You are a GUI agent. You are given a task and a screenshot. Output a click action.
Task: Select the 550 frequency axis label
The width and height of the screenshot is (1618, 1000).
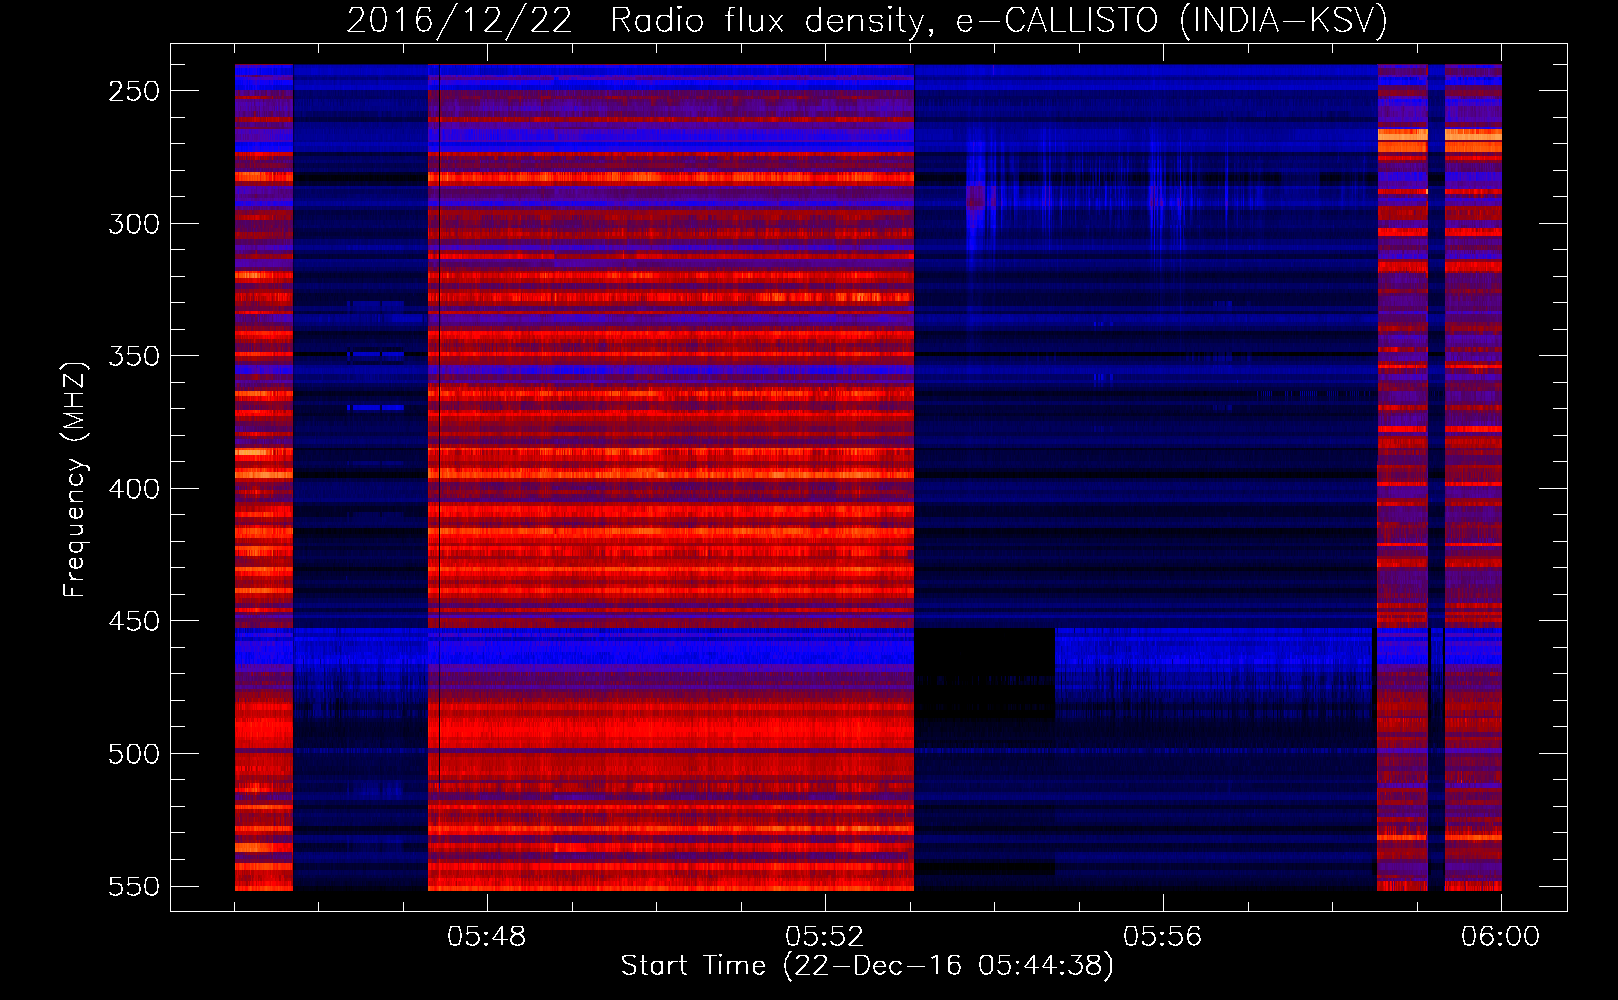tap(134, 887)
